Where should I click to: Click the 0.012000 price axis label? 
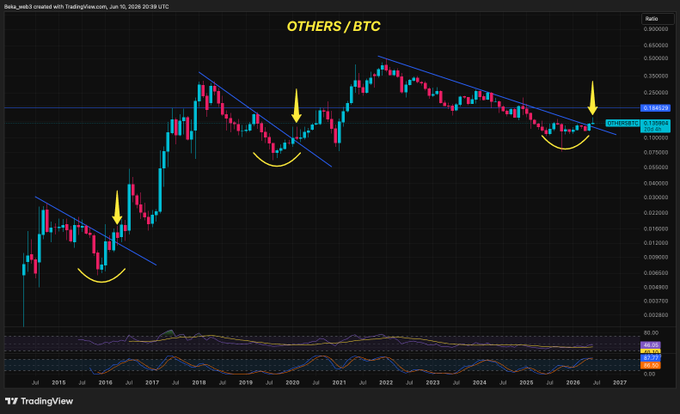click(656, 243)
